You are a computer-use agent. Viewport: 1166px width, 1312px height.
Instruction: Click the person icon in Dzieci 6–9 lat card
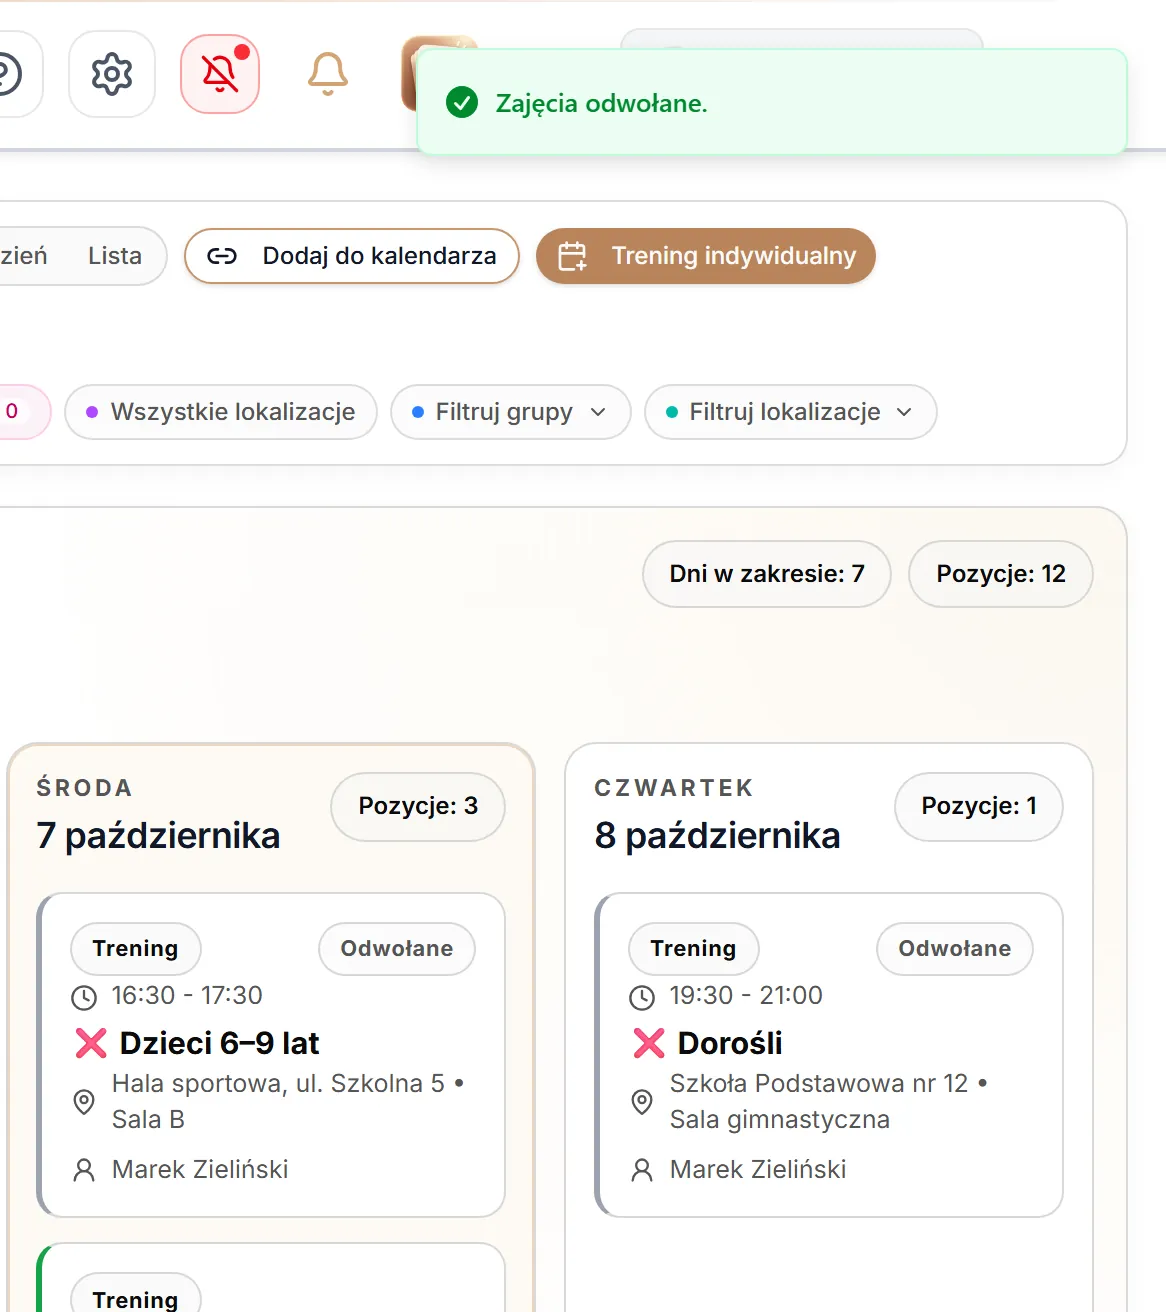(x=84, y=1170)
